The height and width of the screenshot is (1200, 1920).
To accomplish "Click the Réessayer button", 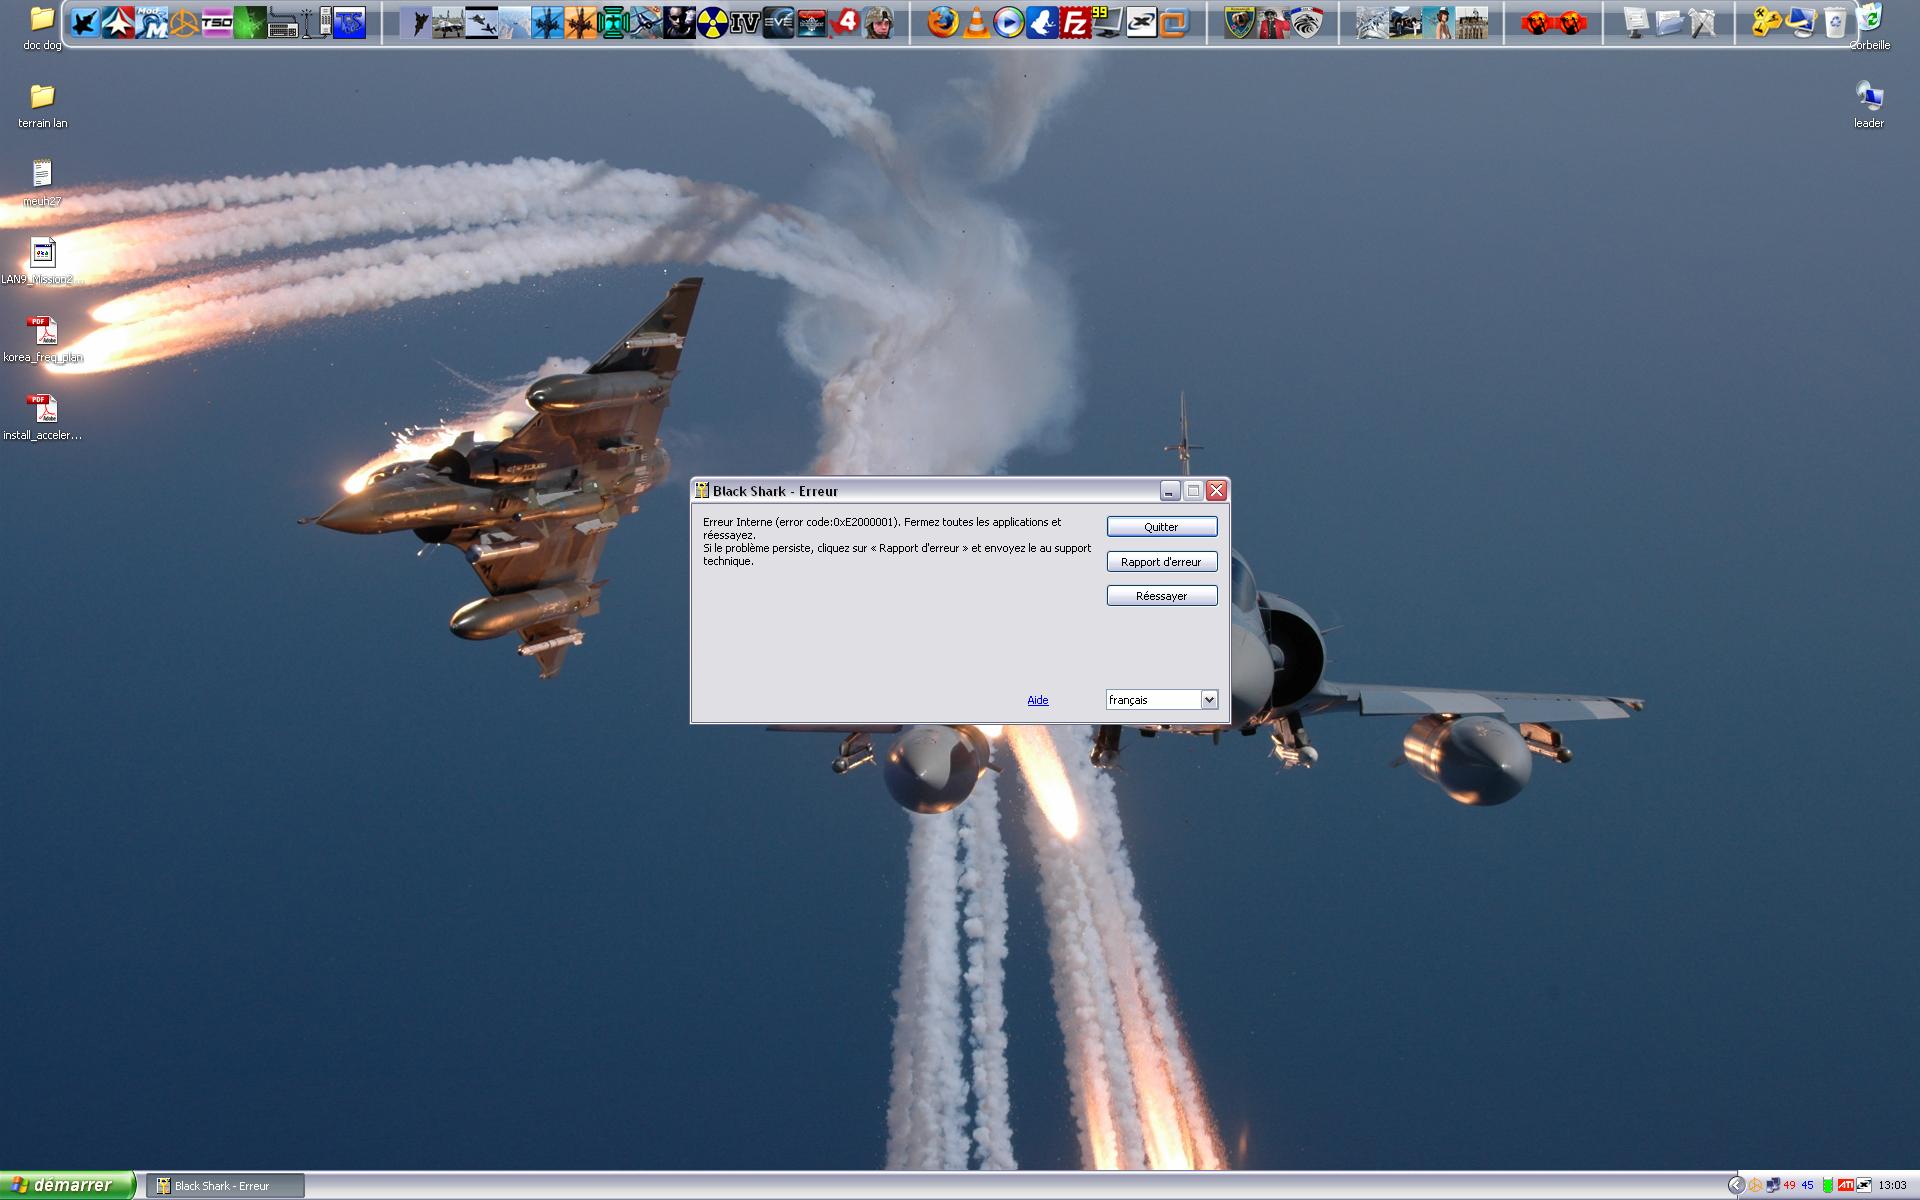I will click(1161, 596).
